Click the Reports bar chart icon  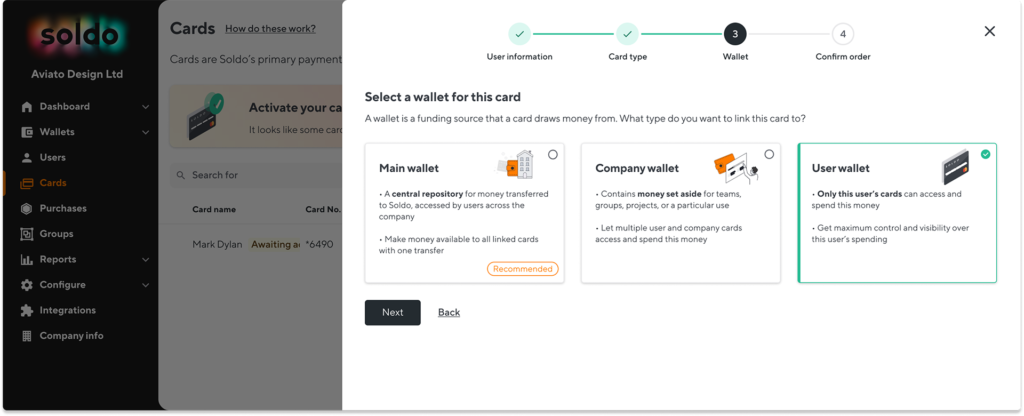click(x=27, y=259)
